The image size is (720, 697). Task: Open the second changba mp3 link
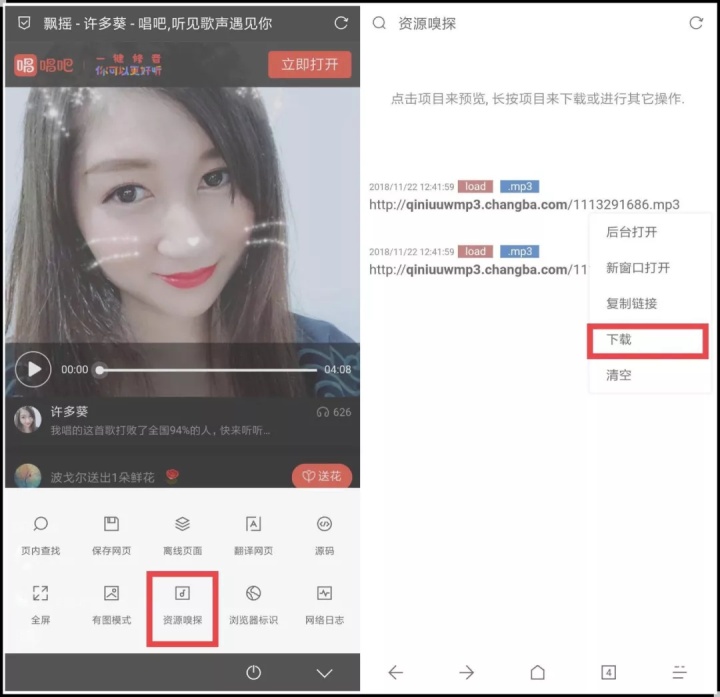point(478,270)
